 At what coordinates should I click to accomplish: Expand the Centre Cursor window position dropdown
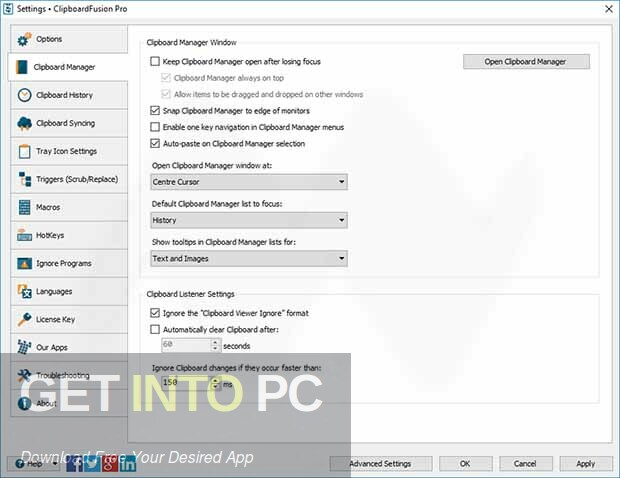[x=249, y=182]
